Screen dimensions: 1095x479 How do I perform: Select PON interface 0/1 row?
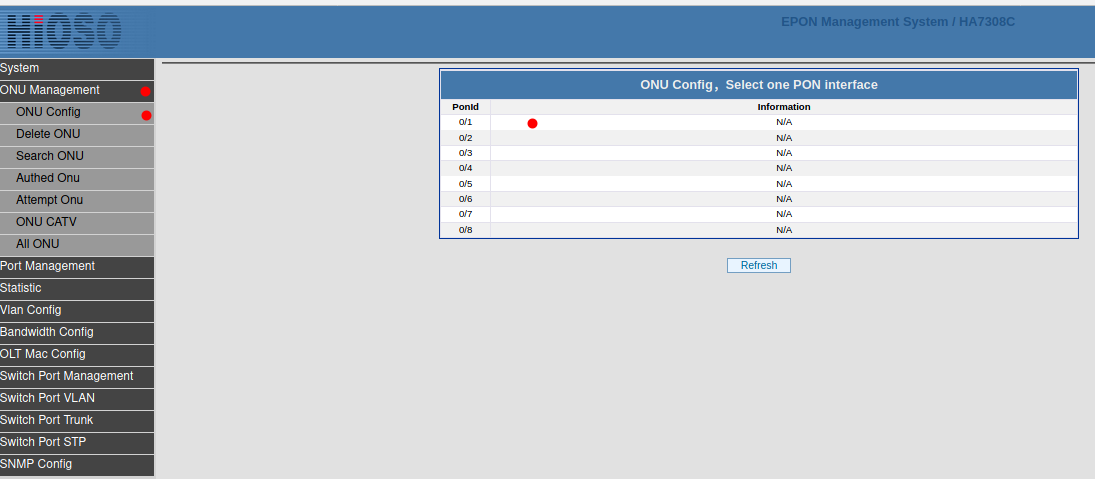(465, 122)
